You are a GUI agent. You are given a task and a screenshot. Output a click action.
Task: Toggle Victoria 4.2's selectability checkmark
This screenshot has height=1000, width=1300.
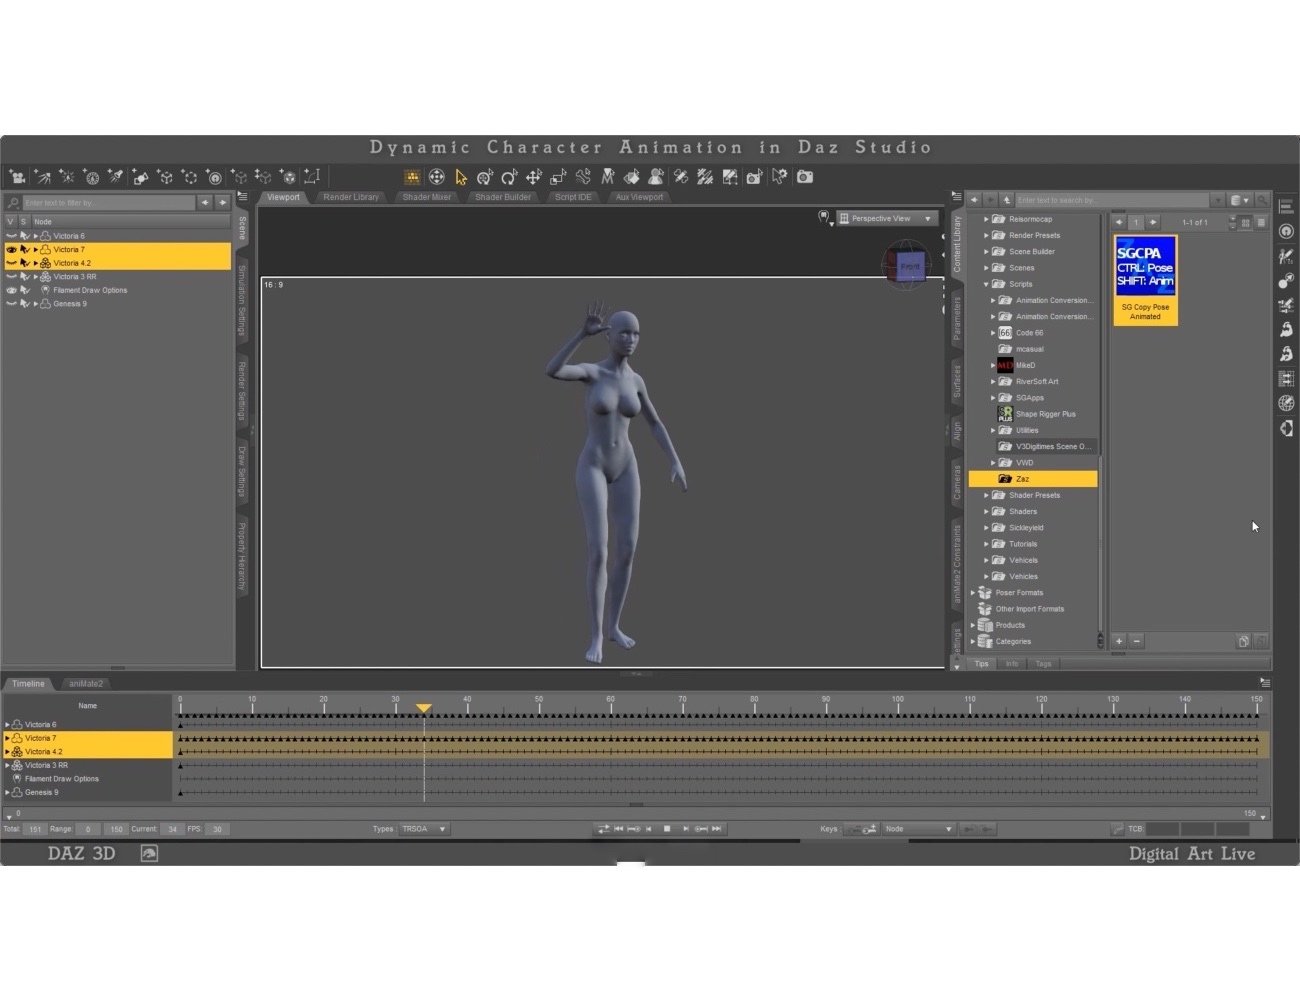click(25, 262)
